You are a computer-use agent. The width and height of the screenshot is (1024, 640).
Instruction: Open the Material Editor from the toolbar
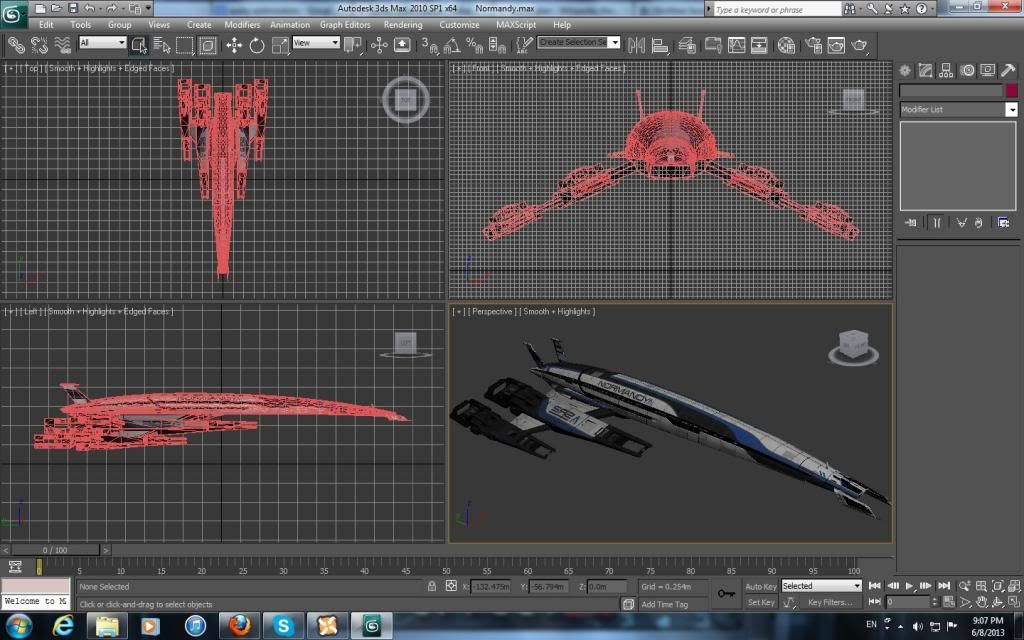(x=787, y=45)
